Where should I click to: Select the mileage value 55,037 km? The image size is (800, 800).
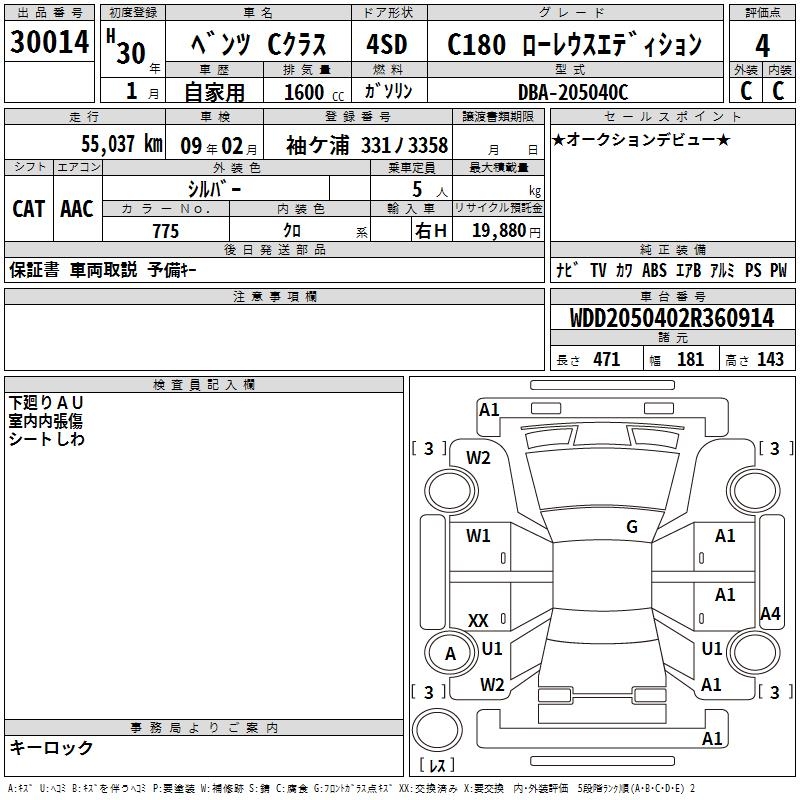(122, 144)
